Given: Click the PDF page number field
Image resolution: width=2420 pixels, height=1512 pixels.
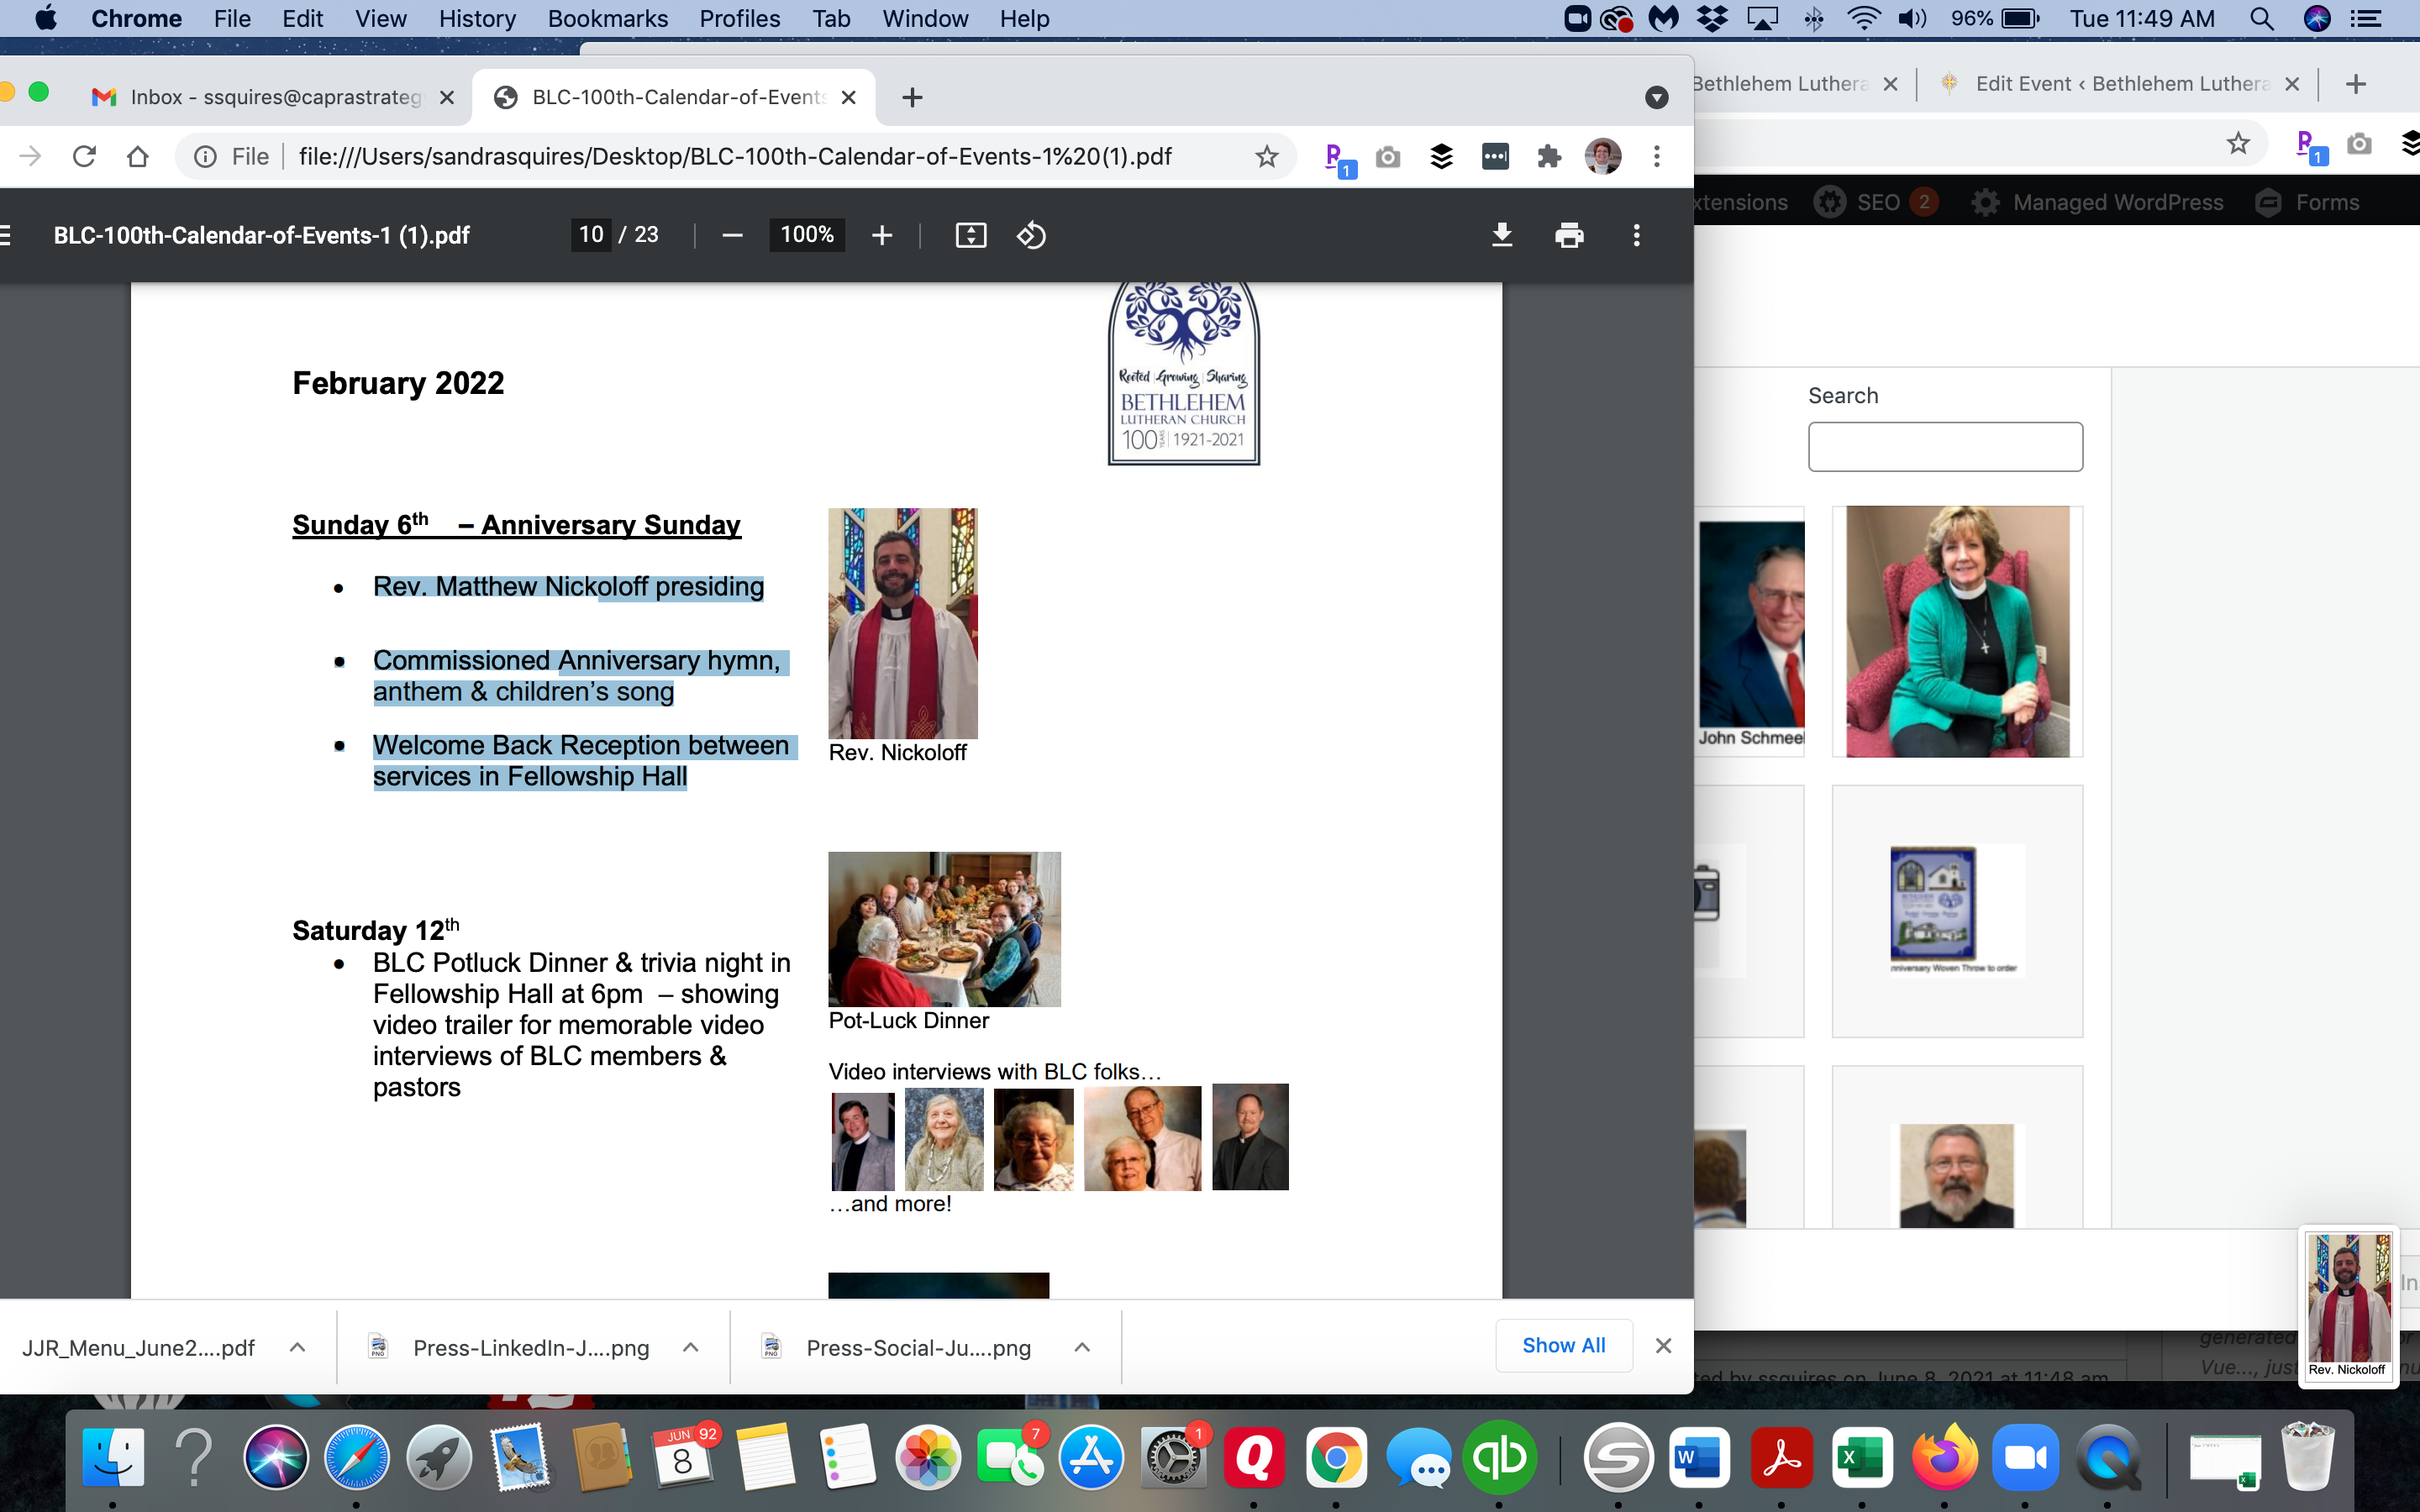Looking at the screenshot, I should [591, 235].
